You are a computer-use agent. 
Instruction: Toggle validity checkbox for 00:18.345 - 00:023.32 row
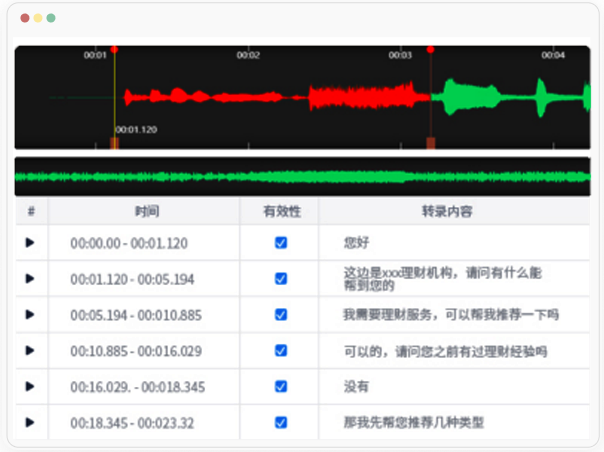(x=281, y=423)
